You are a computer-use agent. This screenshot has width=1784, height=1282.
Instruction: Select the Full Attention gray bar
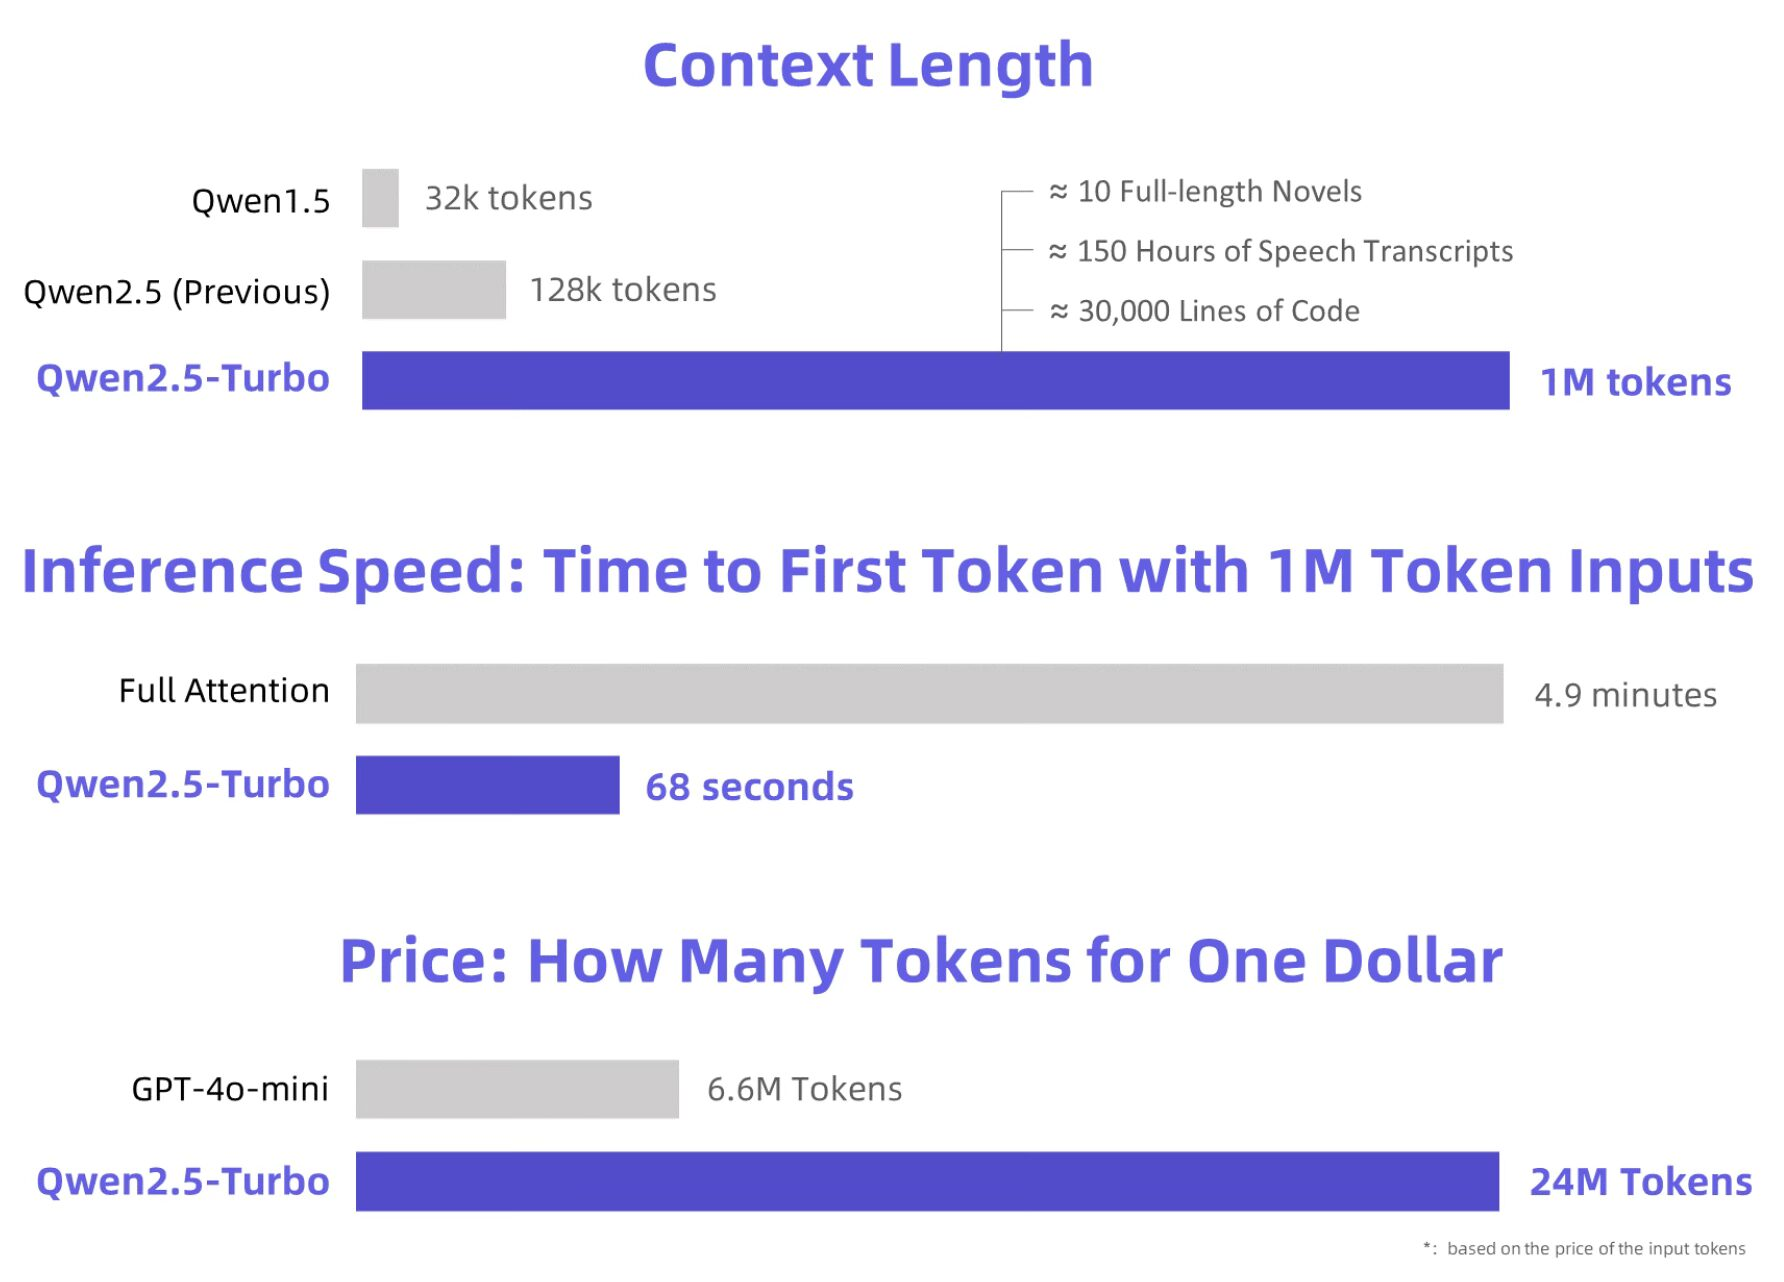pyautogui.click(x=930, y=694)
